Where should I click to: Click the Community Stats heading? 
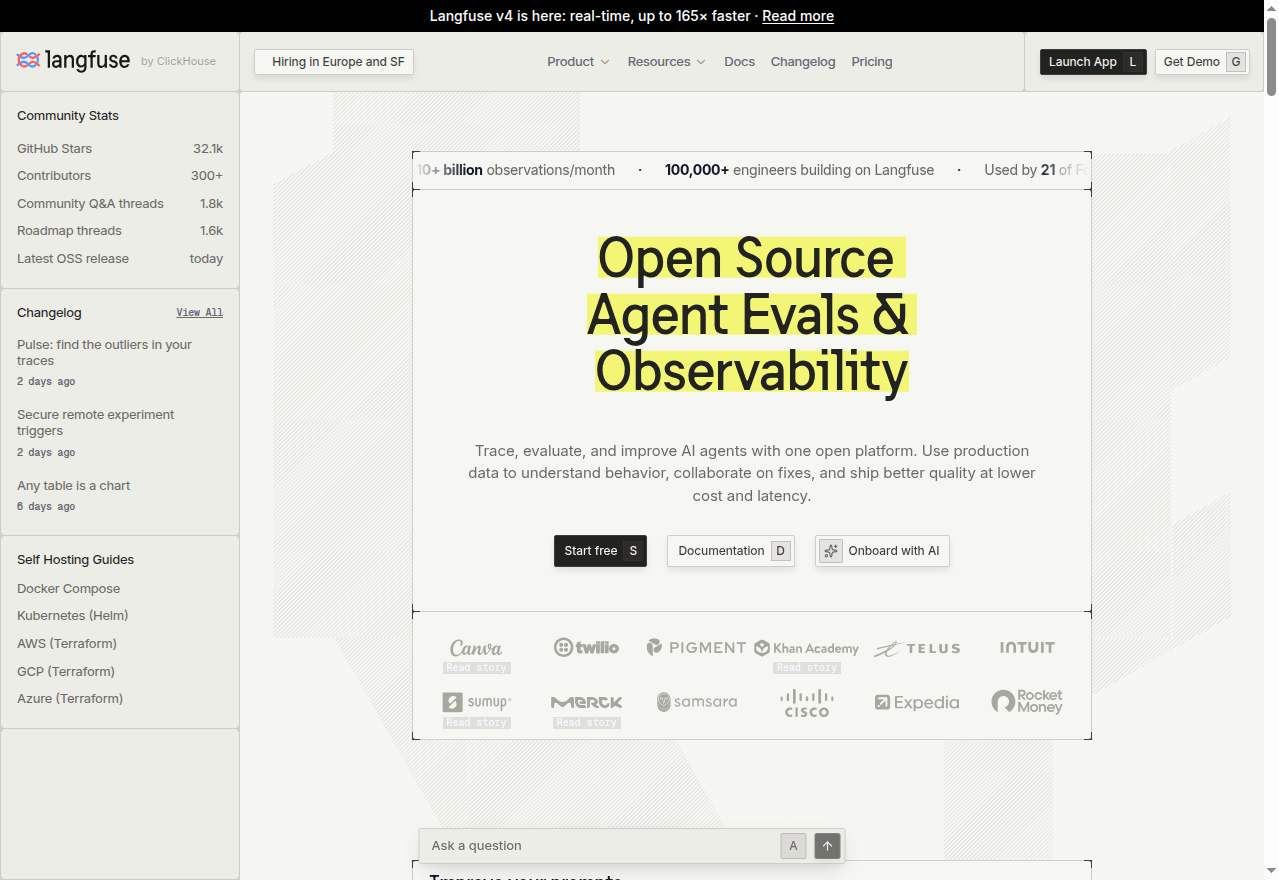68,116
